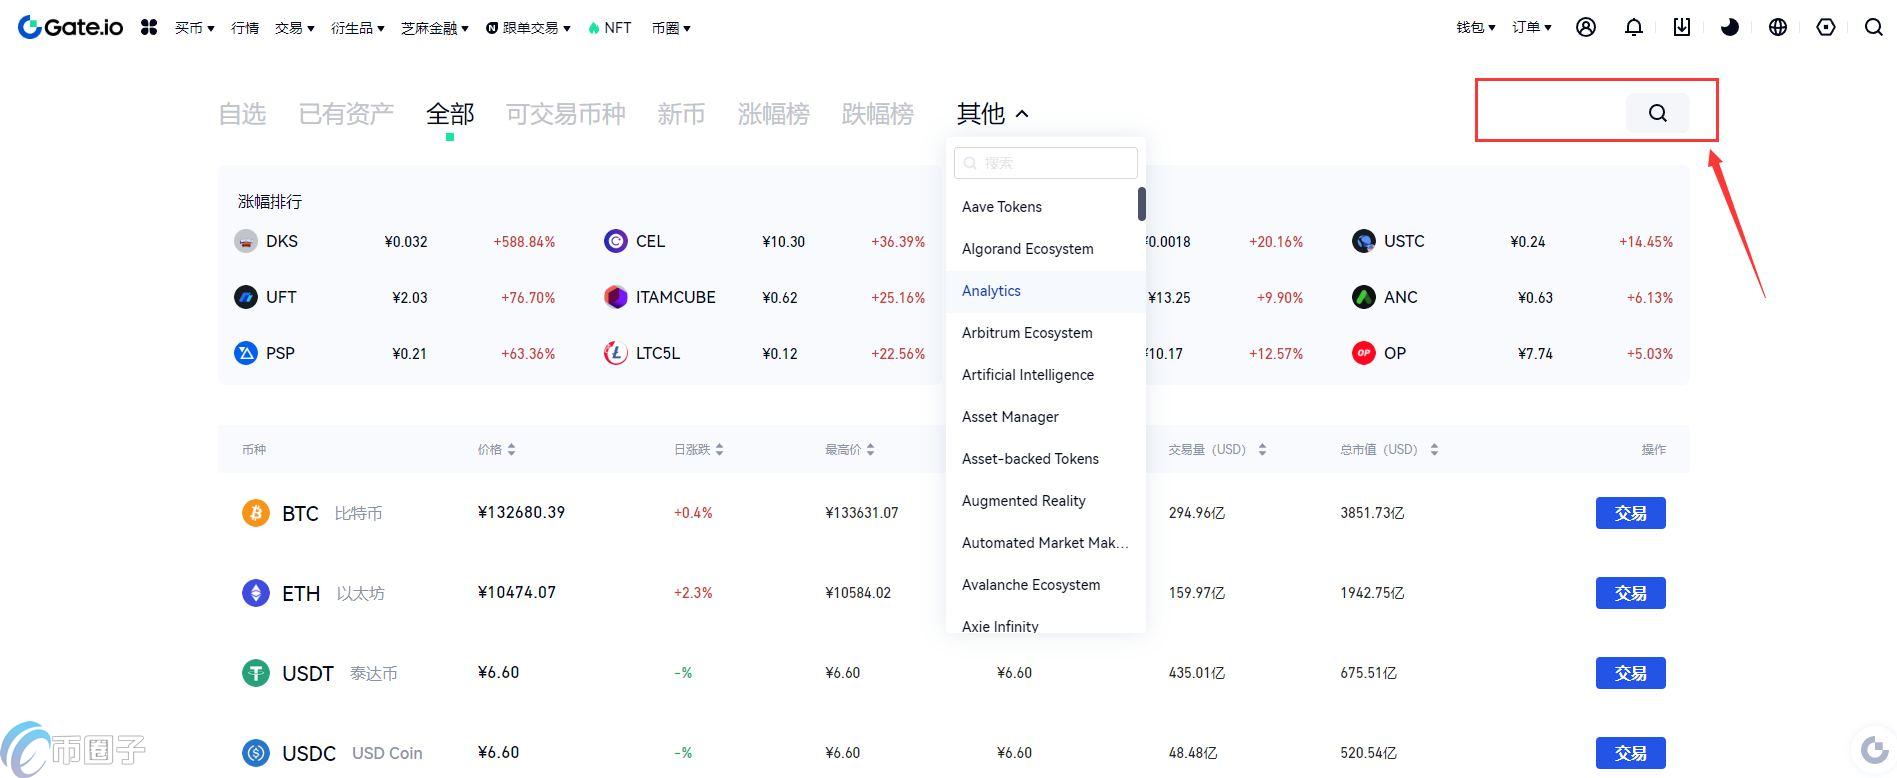Click 交易 button in the USDC row
The image size is (1897, 778).
(1630, 753)
